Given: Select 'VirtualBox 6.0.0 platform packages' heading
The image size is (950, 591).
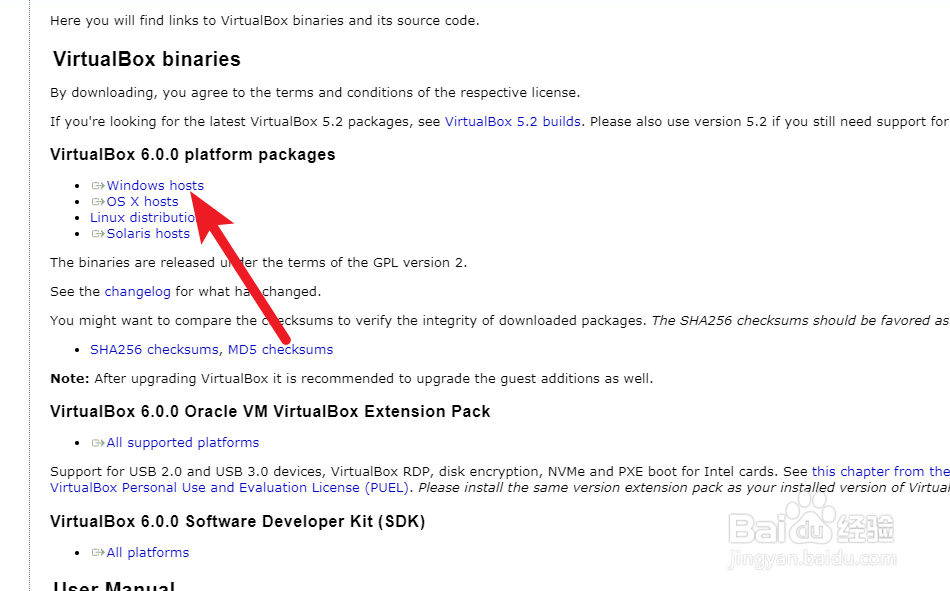Looking at the screenshot, I should click(x=193, y=155).
